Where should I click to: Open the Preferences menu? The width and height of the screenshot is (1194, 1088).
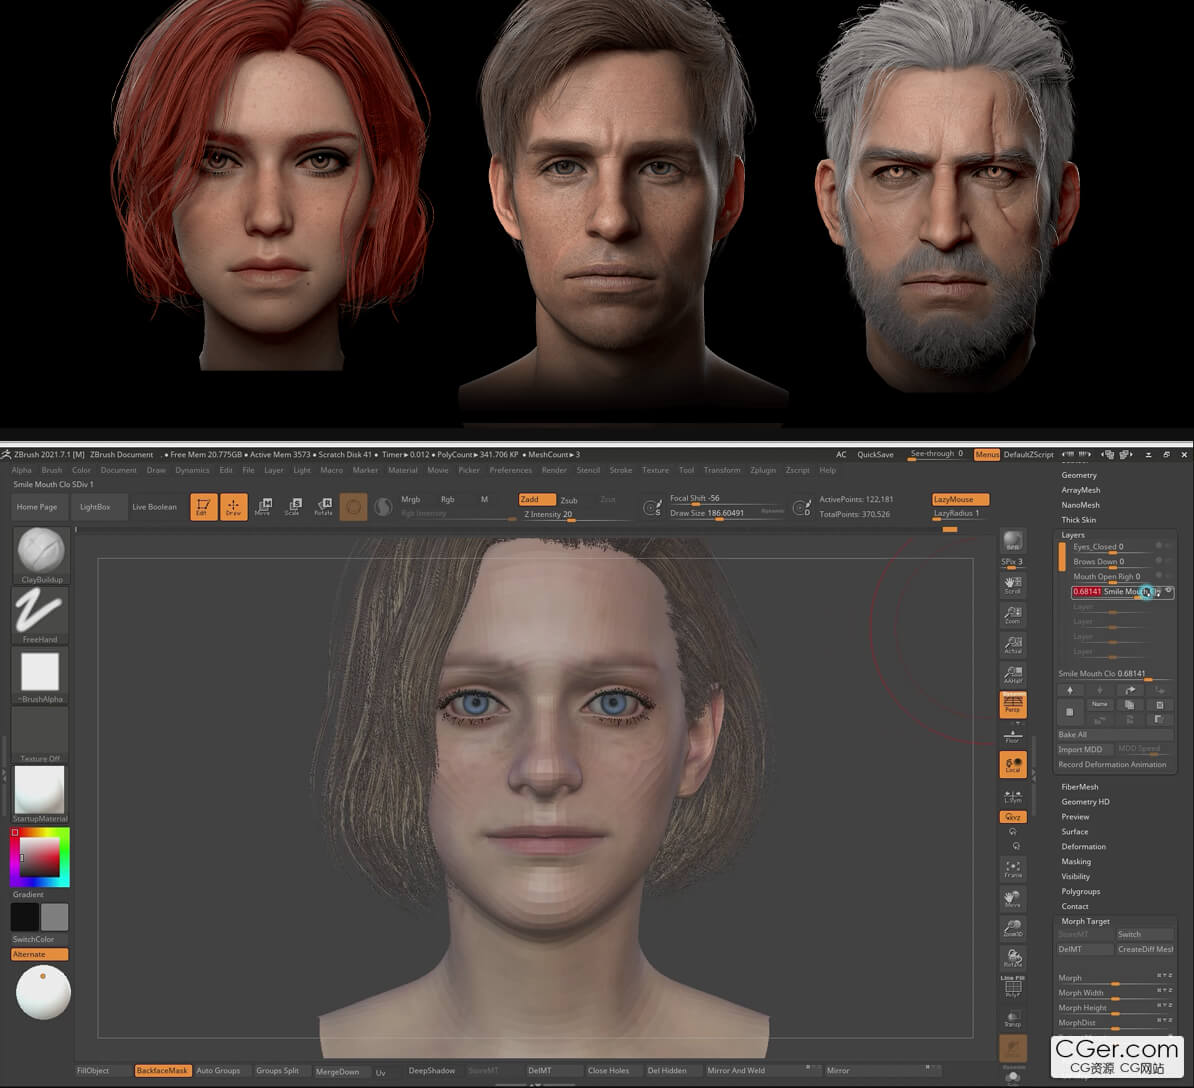(510, 471)
